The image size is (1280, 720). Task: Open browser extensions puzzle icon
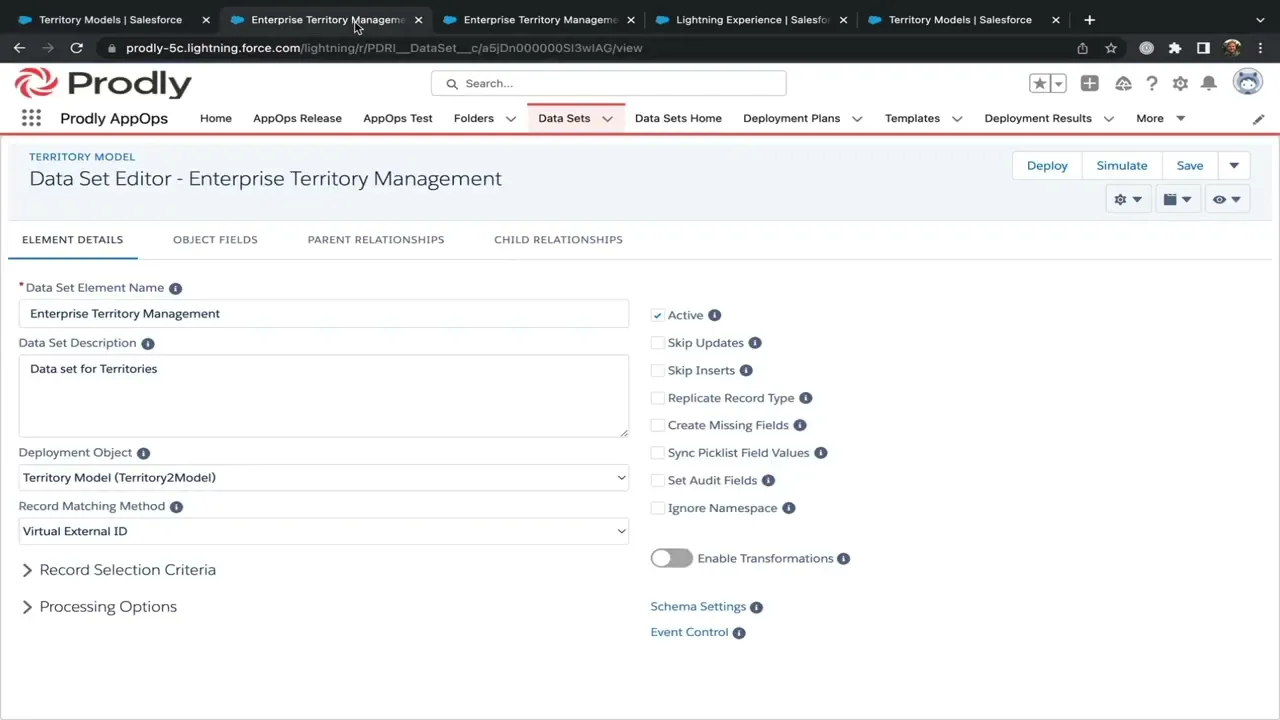pos(1175,48)
